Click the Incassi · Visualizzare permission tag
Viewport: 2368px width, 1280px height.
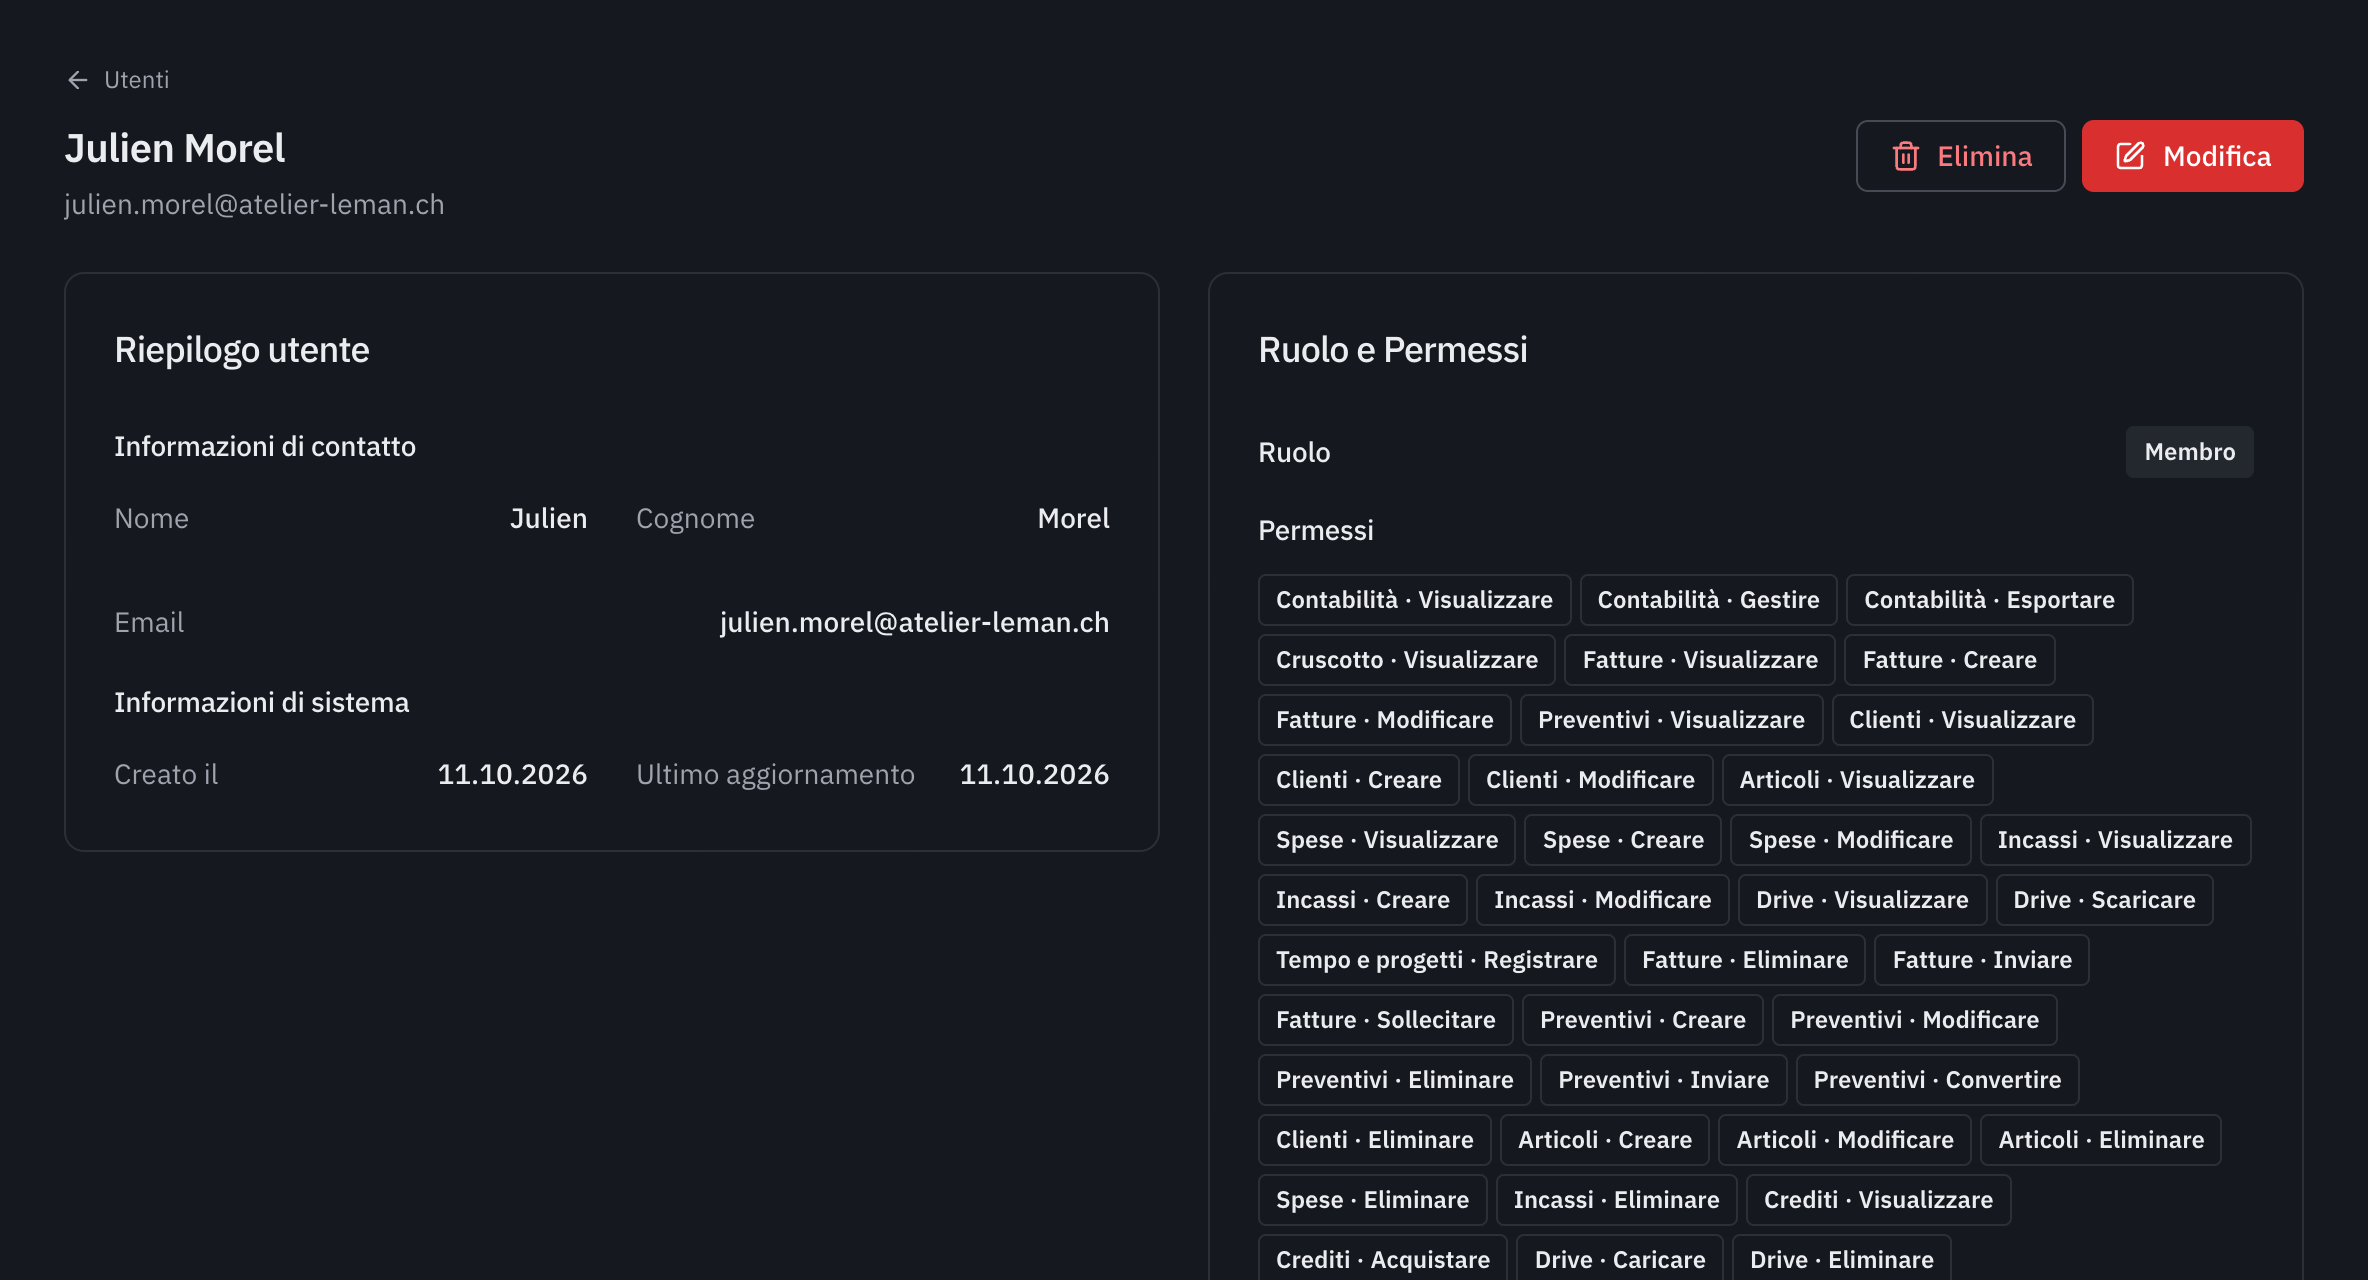click(x=2115, y=840)
